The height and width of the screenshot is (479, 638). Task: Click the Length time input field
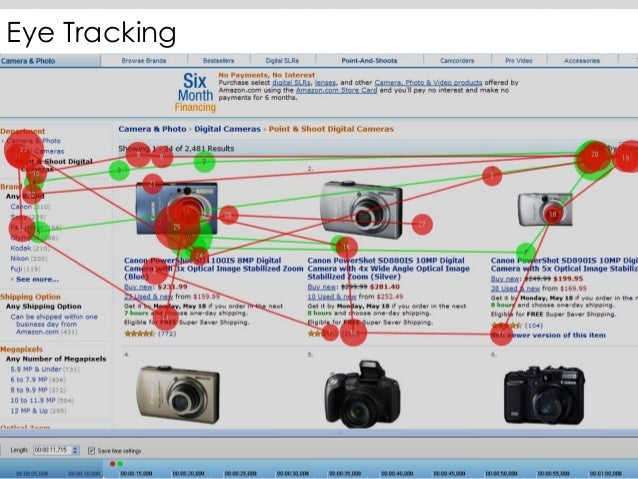52,450
